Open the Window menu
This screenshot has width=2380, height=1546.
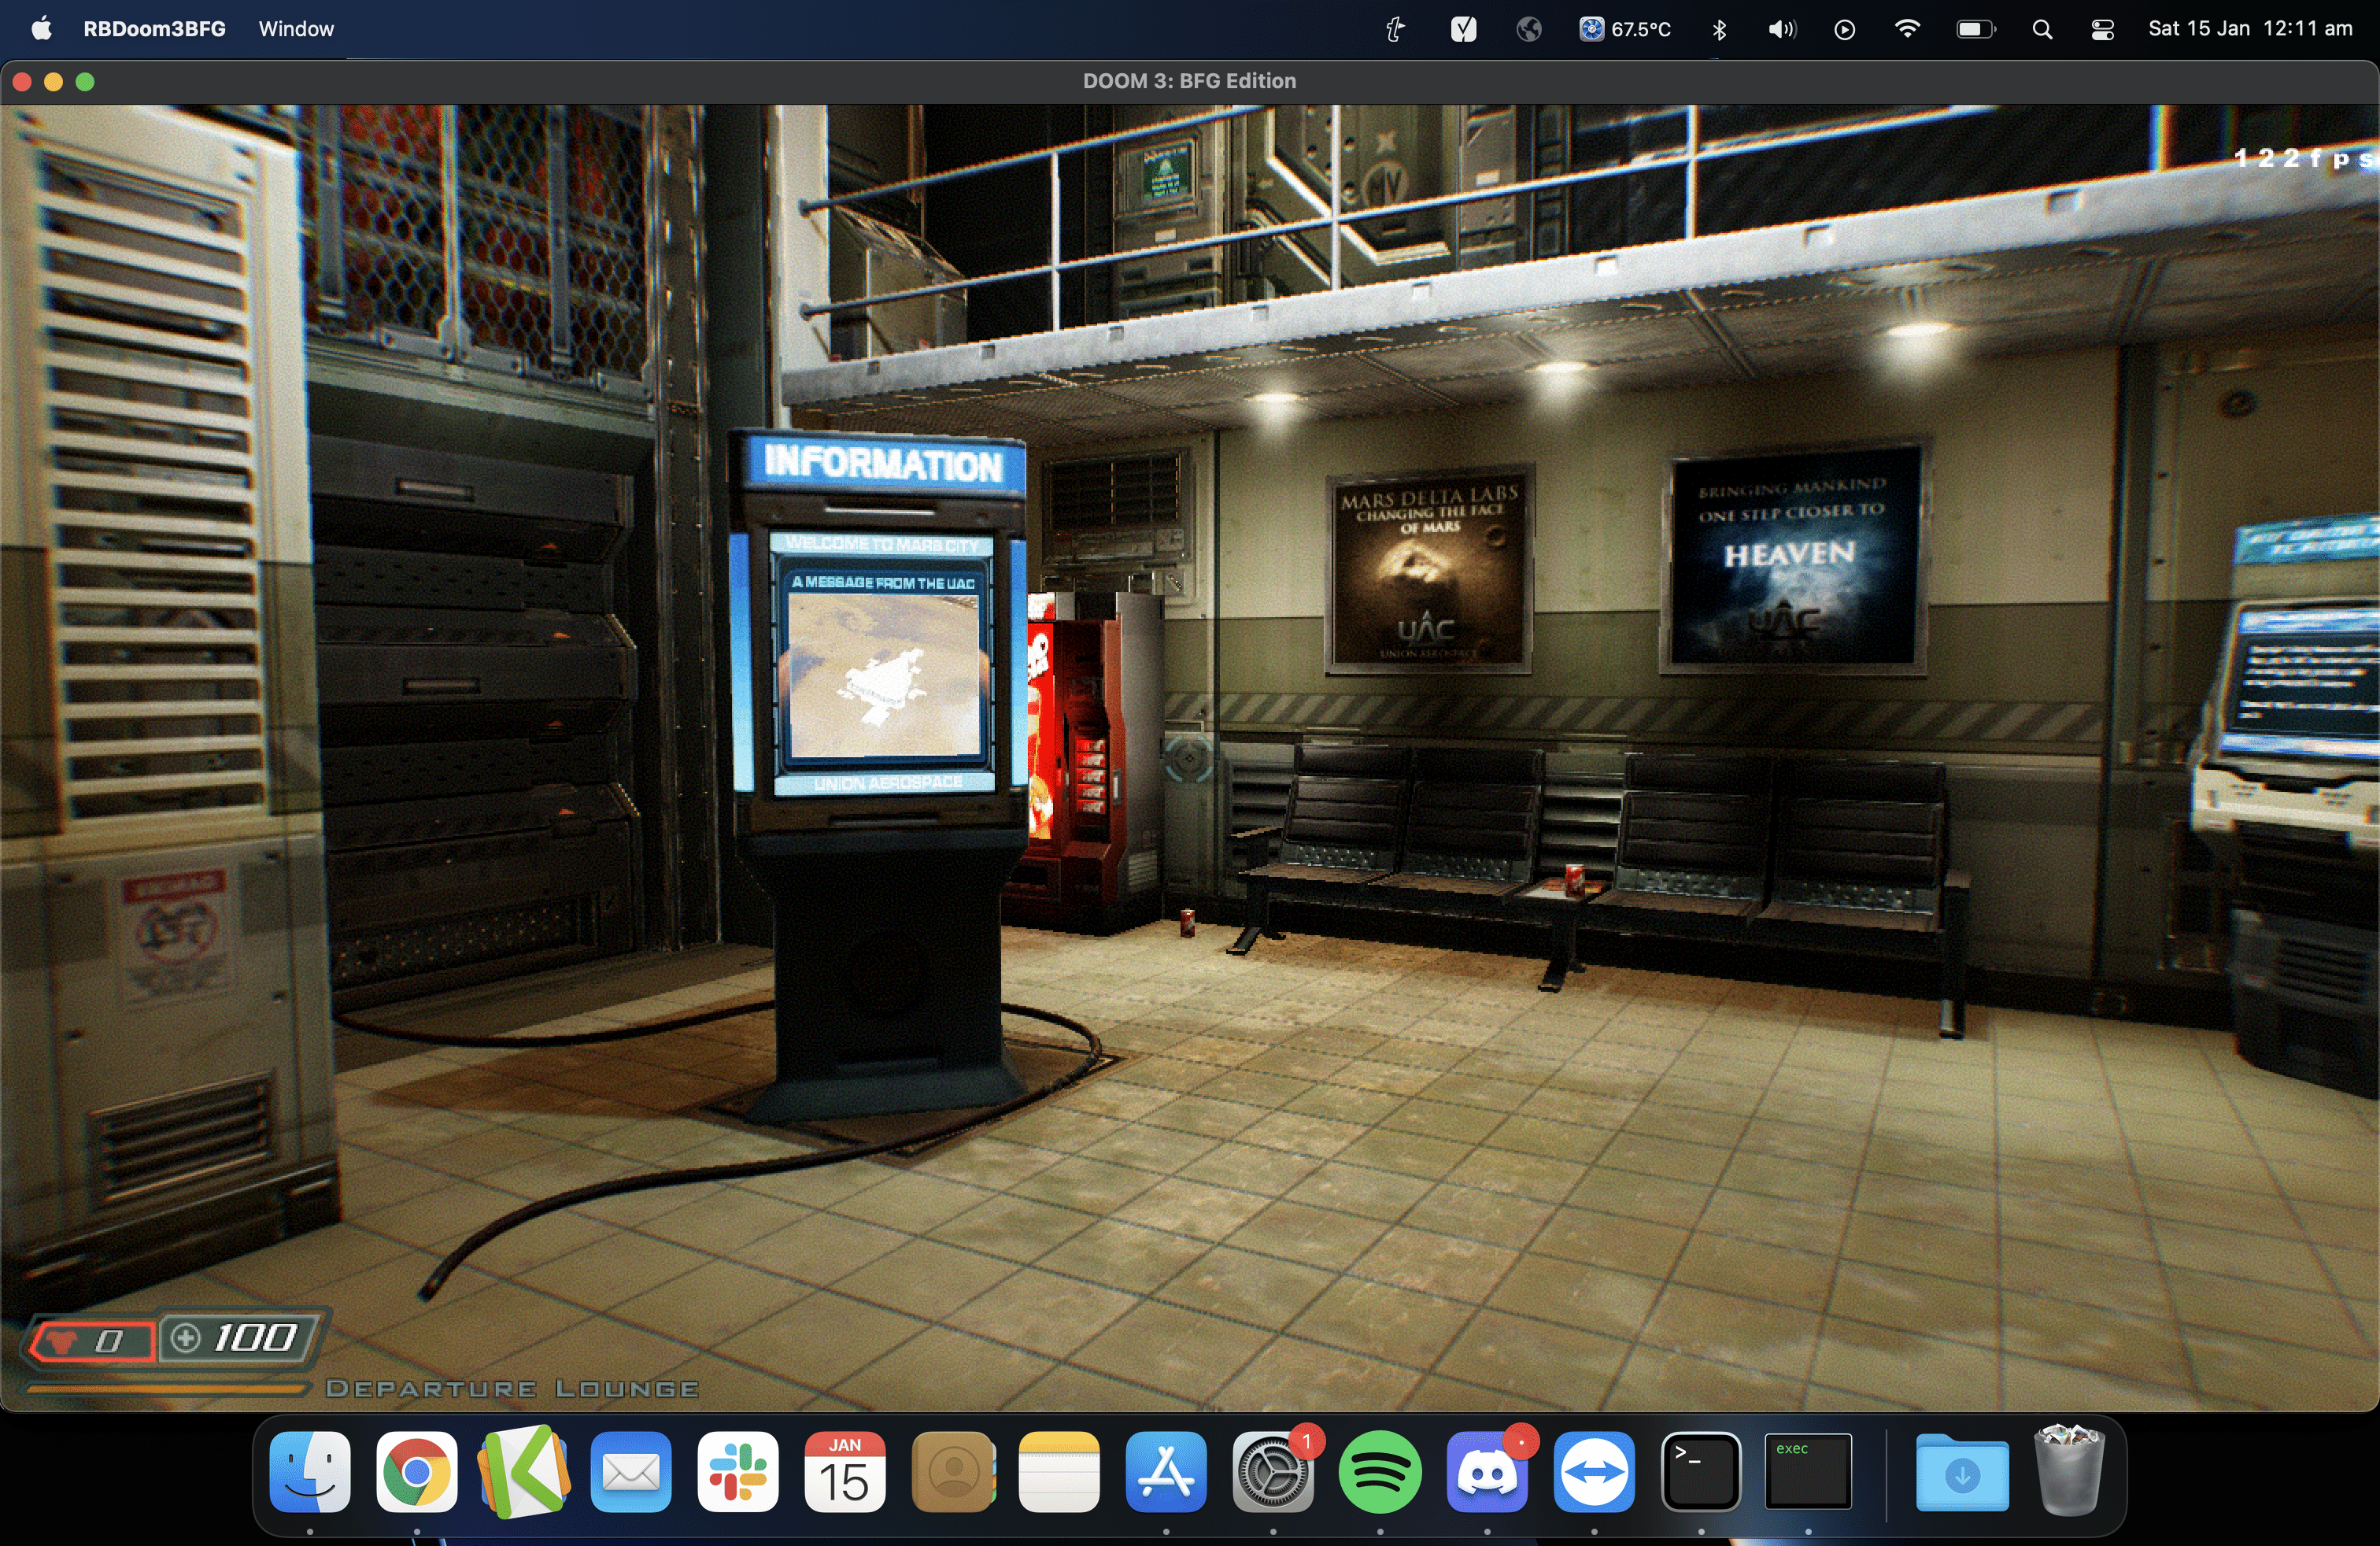pos(295,29)
